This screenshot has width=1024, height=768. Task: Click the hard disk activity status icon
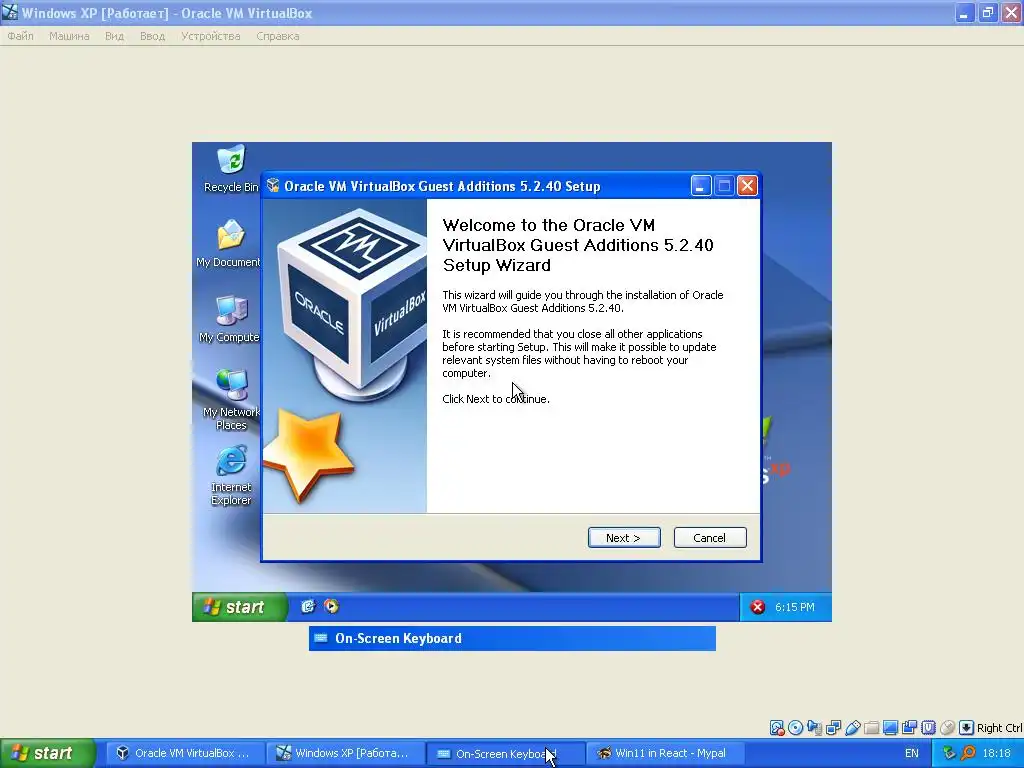pyautogui.click(x=776, y=728)
